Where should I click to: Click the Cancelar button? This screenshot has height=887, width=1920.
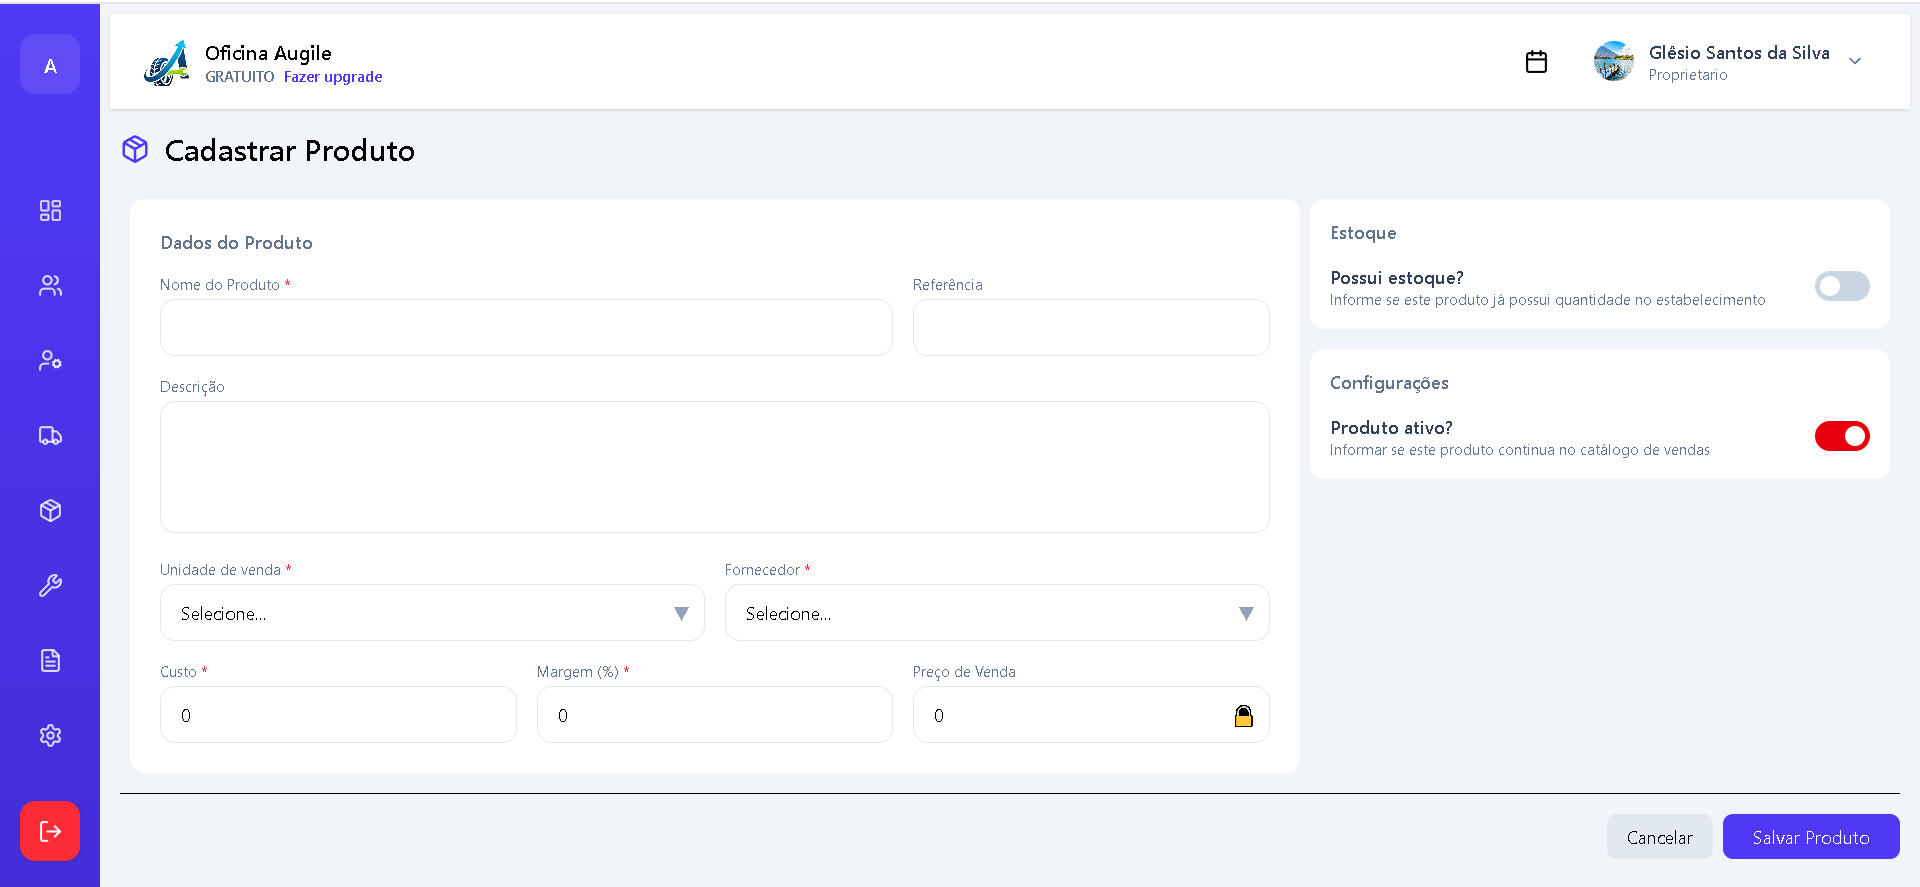pos(1659,837)
